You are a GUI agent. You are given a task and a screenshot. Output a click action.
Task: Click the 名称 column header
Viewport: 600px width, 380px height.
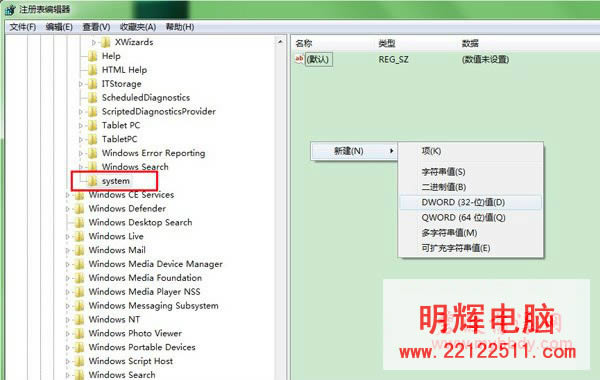304,43
